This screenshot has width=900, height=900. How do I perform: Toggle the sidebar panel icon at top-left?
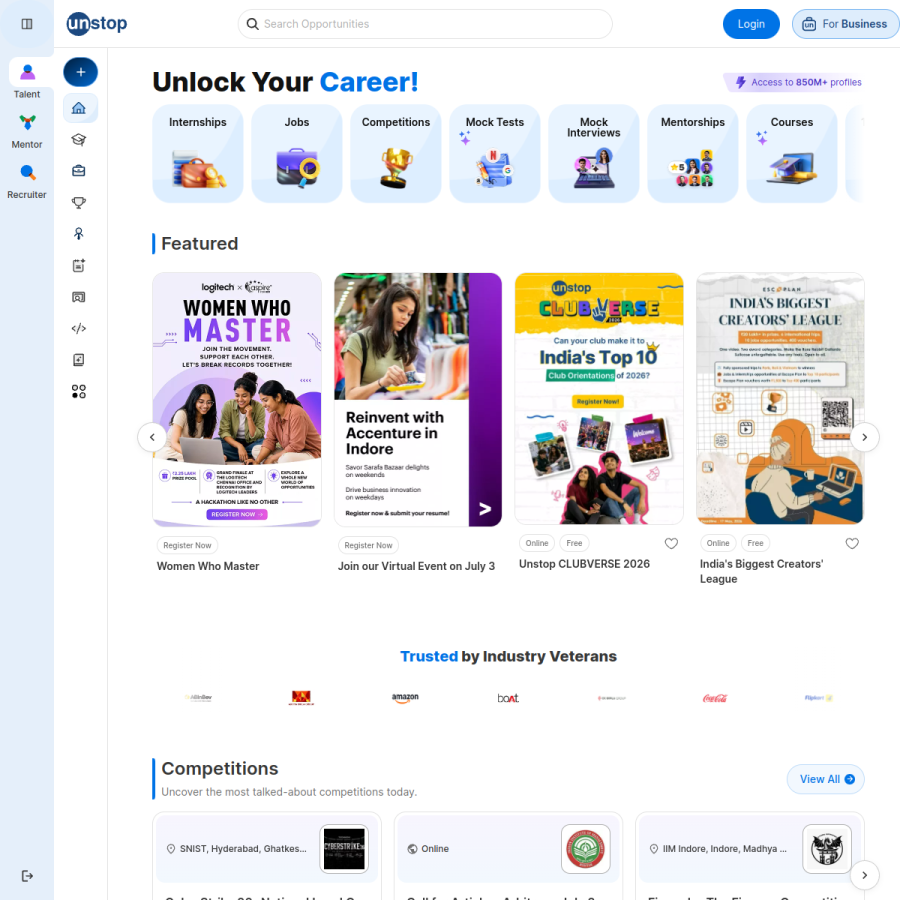[26, 24]
